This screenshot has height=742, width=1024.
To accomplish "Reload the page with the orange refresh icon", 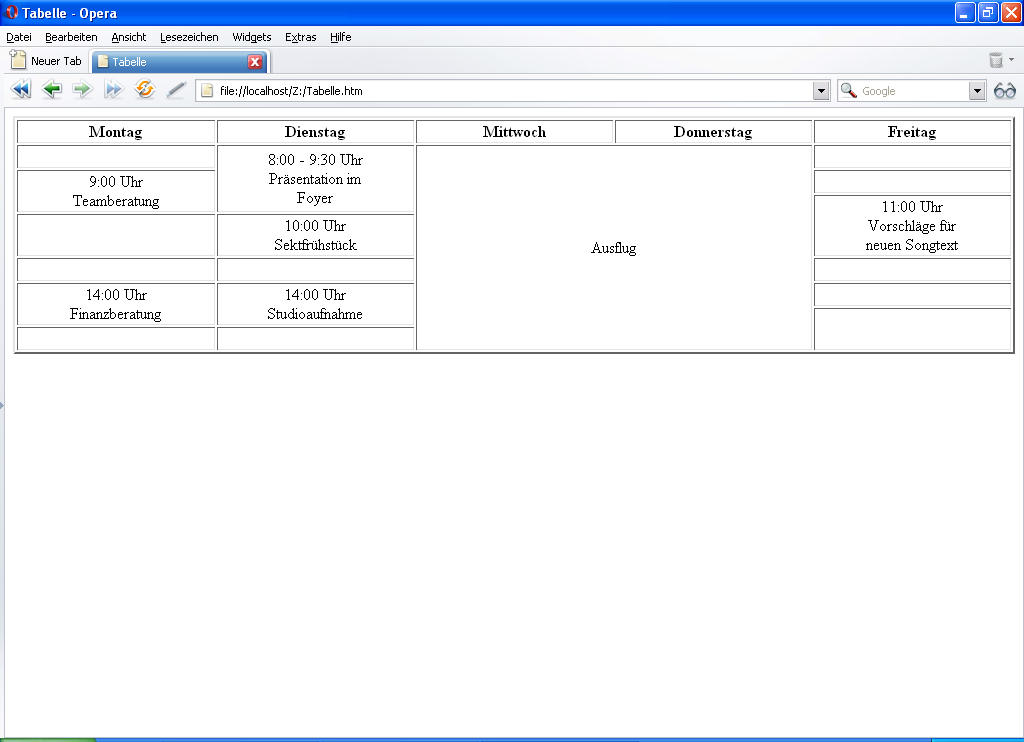I will pos(145,90).
